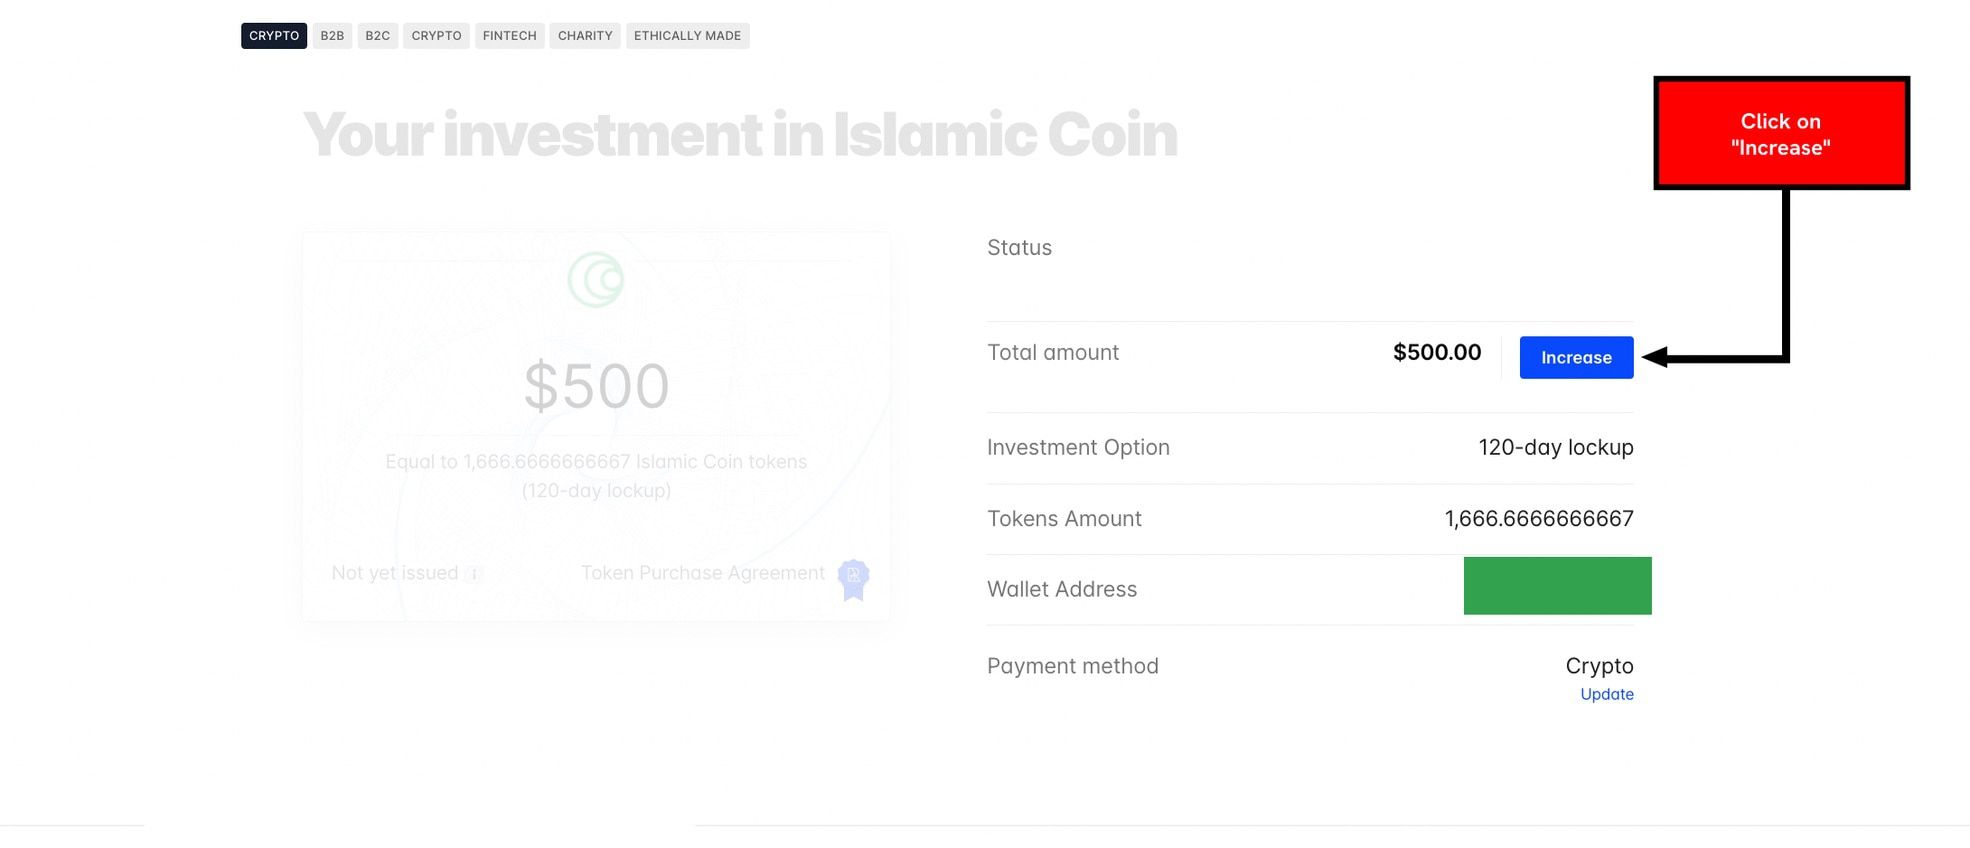Screen dimensions: 1970x848
Task: Select the B2B tag
Action: [332, 36]
